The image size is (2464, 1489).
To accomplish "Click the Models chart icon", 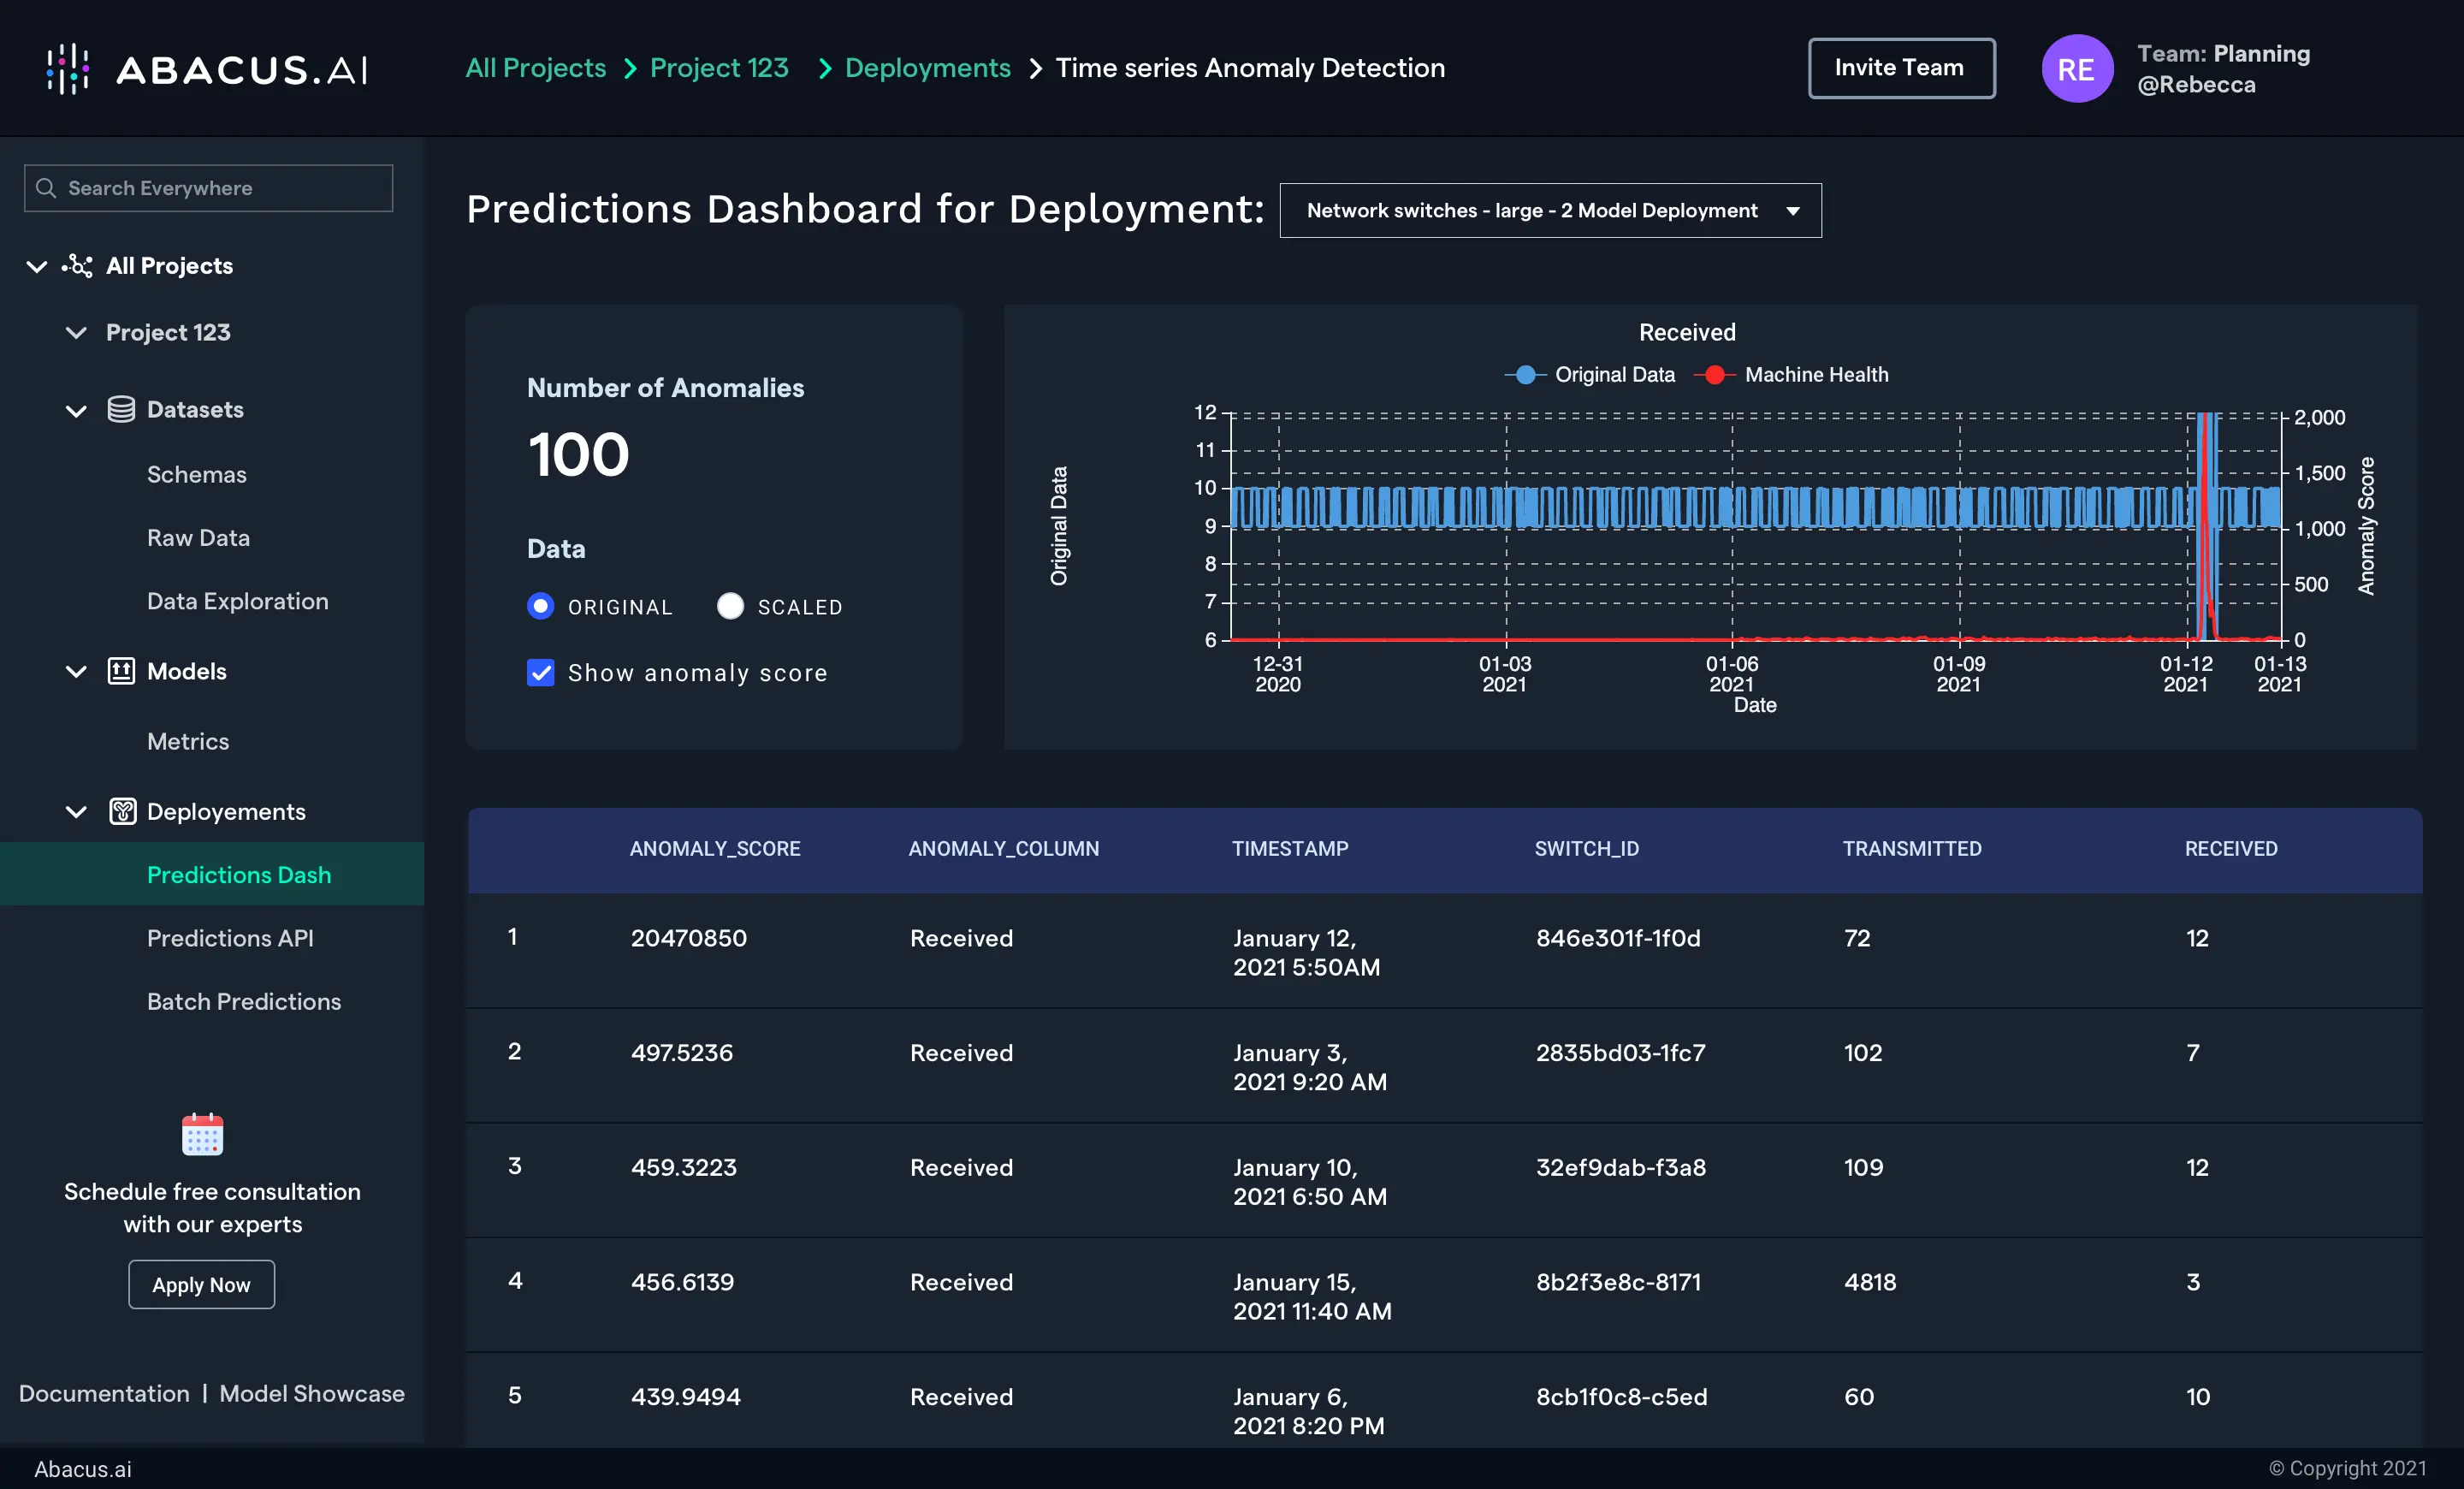I will pos(121,671).
